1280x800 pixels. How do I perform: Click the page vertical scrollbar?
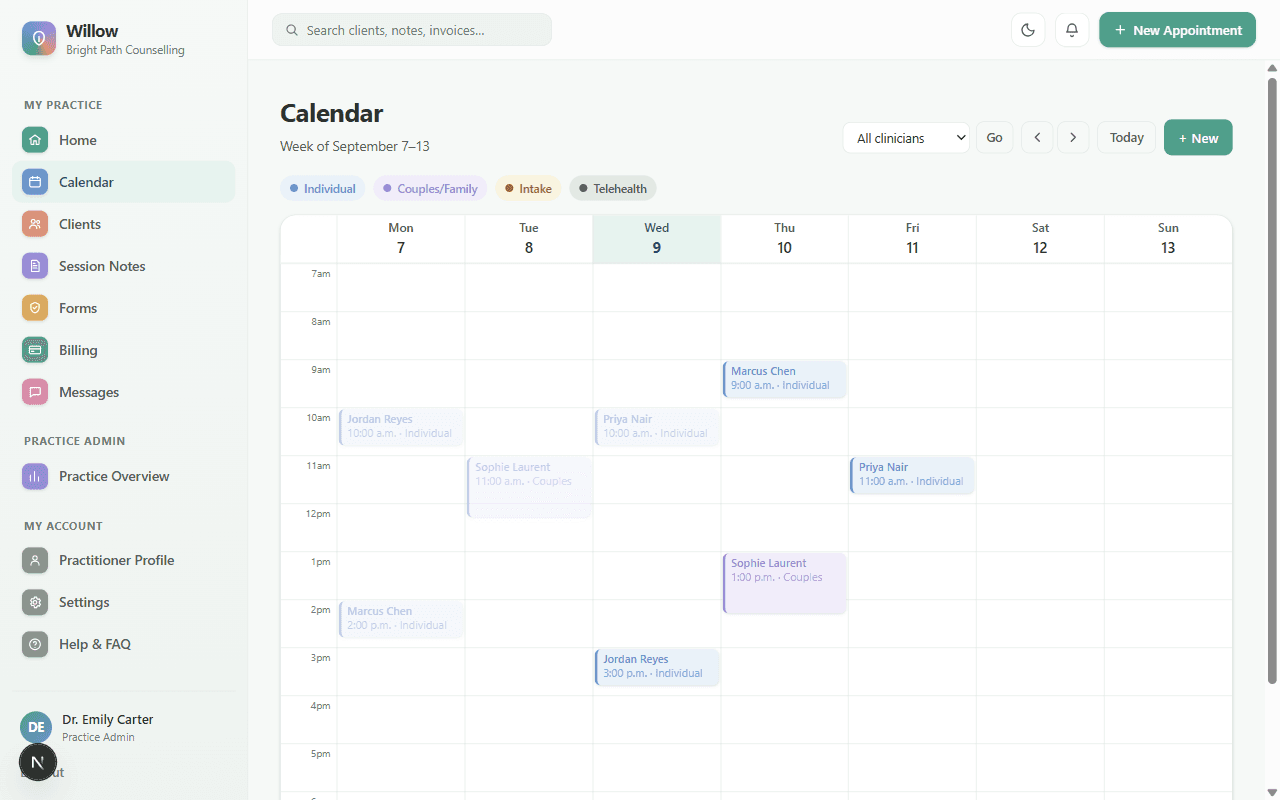(x=1272, y=380)
